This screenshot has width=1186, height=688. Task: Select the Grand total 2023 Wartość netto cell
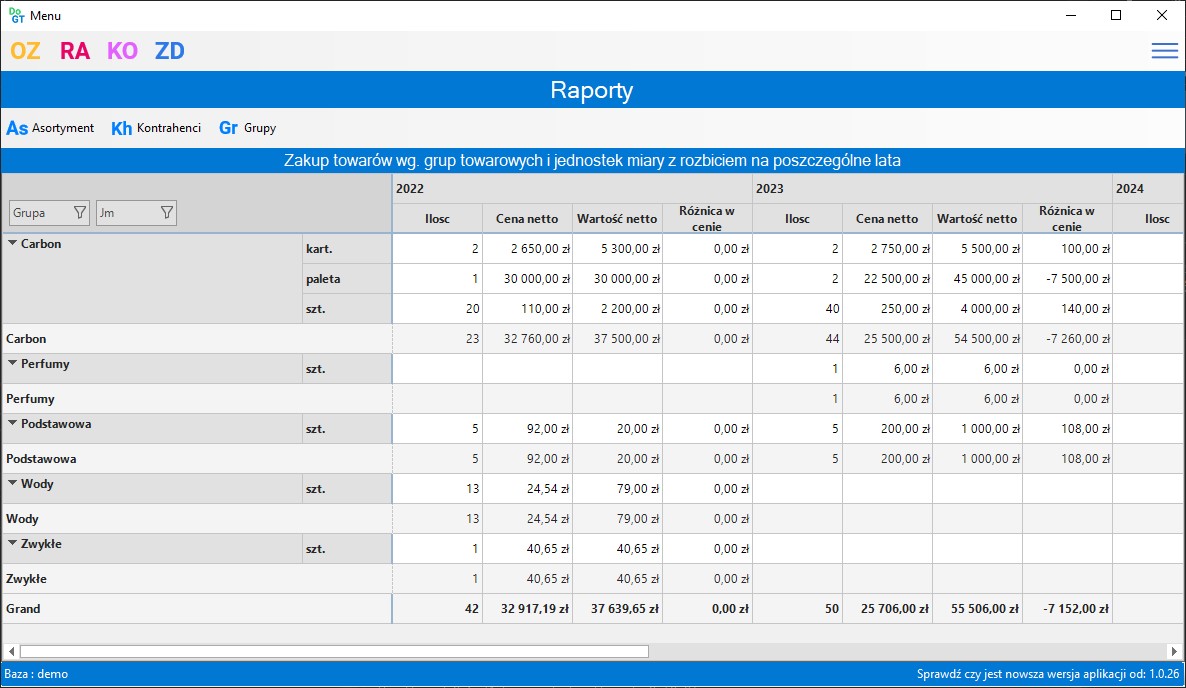pos(977,608)
